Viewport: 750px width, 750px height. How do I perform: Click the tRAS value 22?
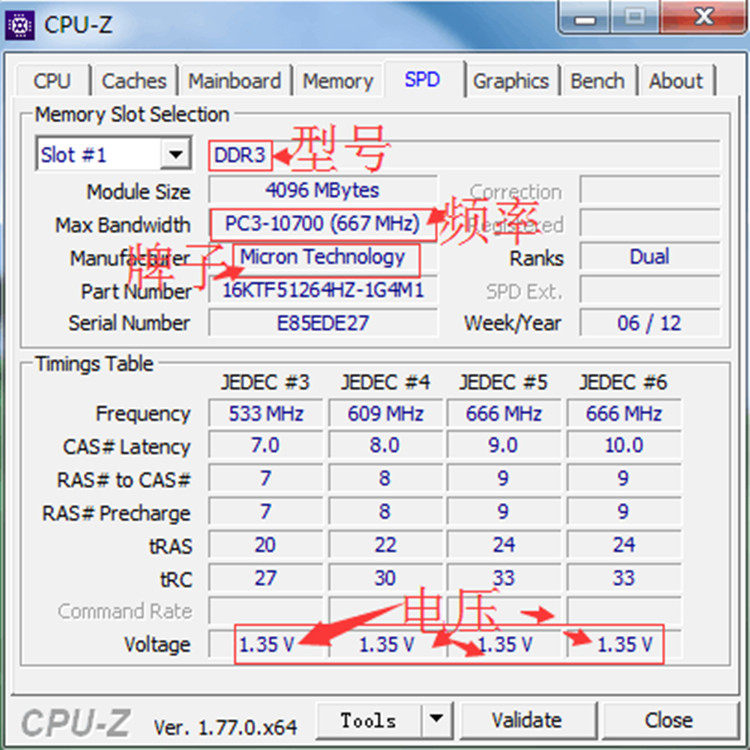point(386,545)
